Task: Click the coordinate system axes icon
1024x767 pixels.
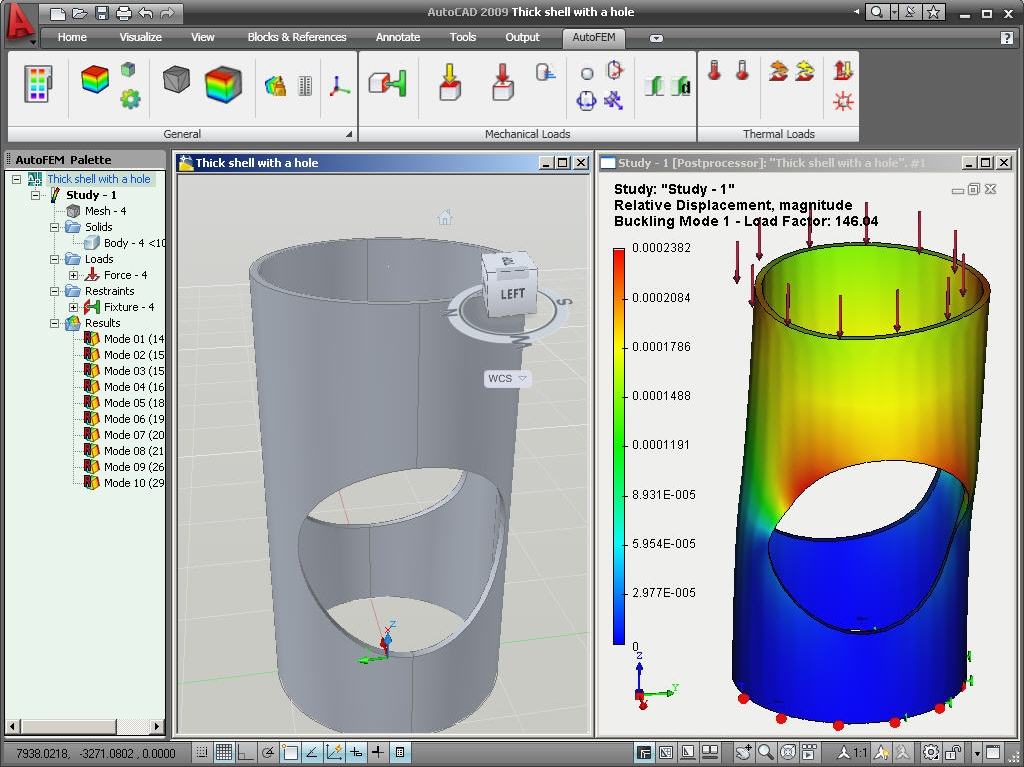Action: point(339,86)
